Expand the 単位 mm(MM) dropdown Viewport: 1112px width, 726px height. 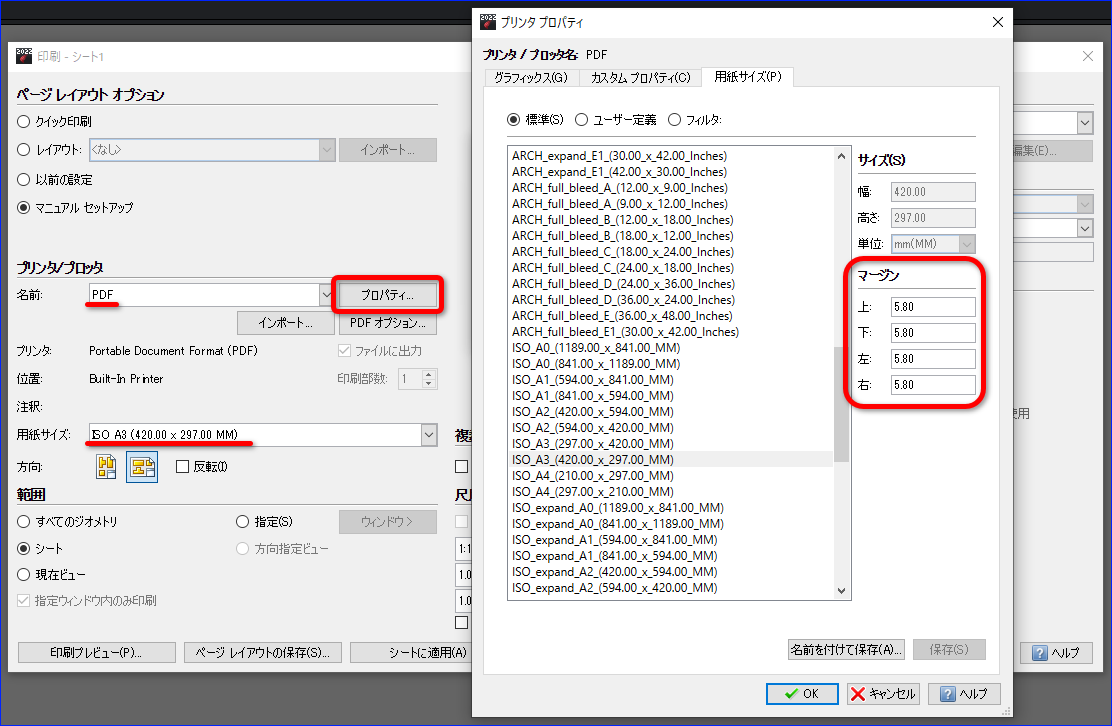click(967, 244)
